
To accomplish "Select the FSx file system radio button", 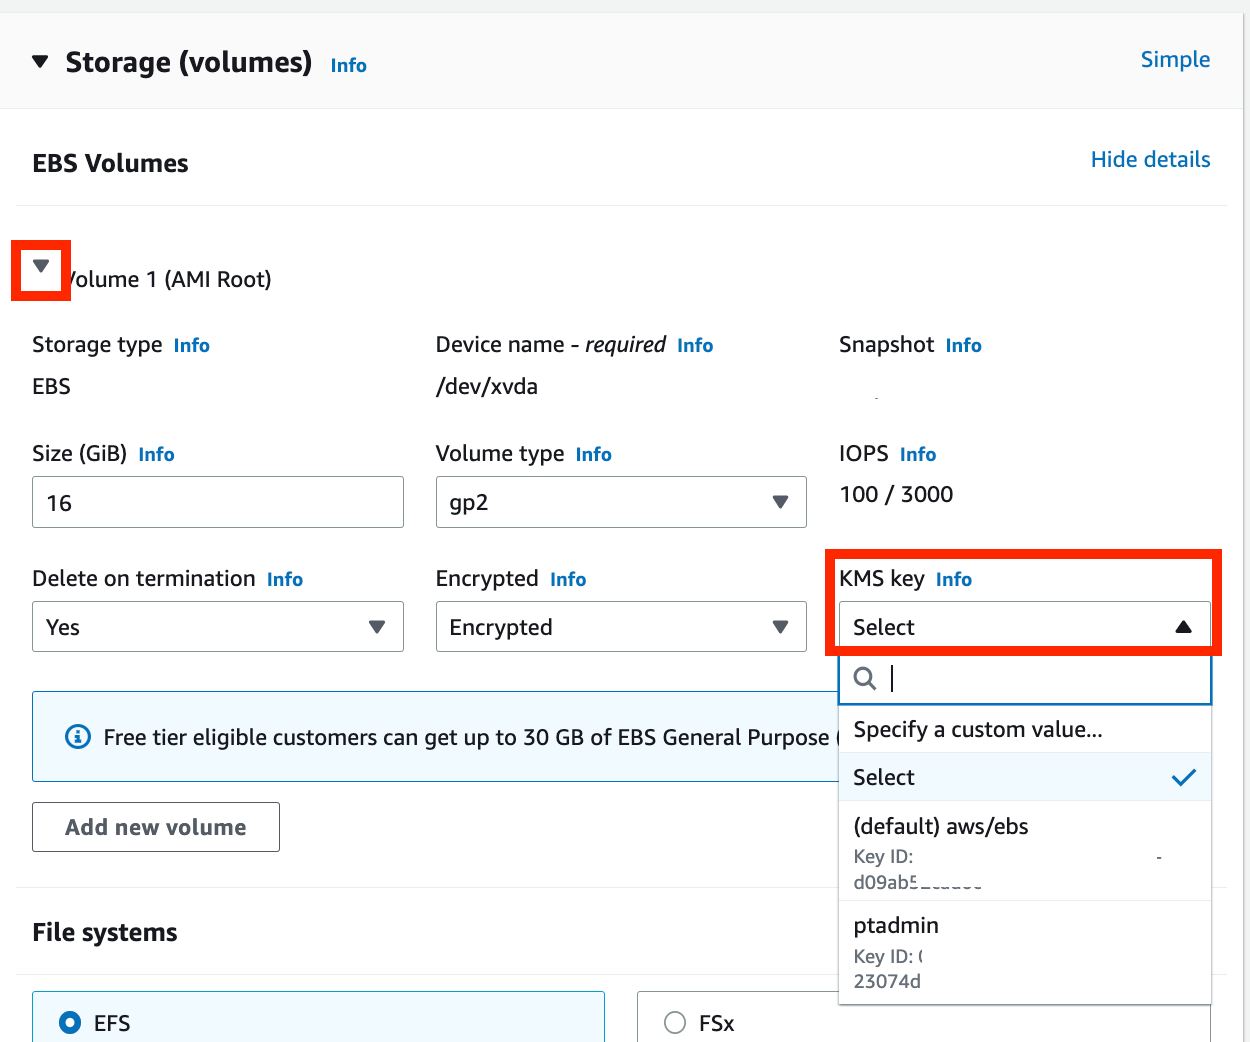I will (x=675, y=1023).
